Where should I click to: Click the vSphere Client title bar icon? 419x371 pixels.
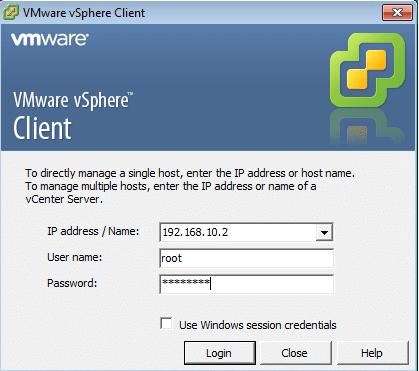coord(11,13)
